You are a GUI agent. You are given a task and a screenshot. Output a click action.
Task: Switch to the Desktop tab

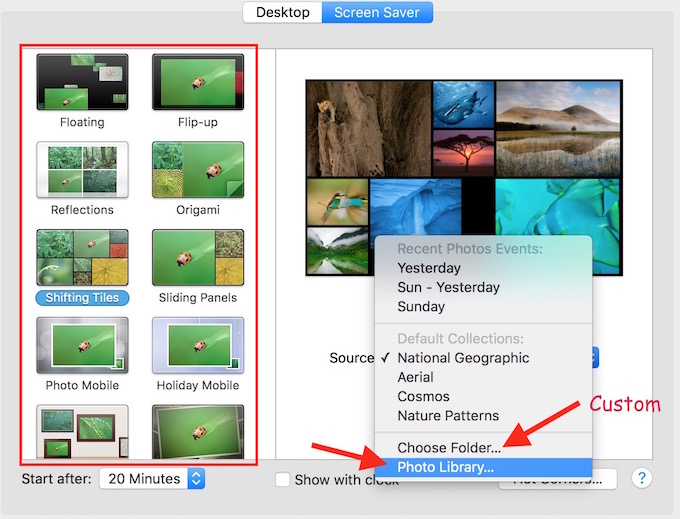coord(283,12)
